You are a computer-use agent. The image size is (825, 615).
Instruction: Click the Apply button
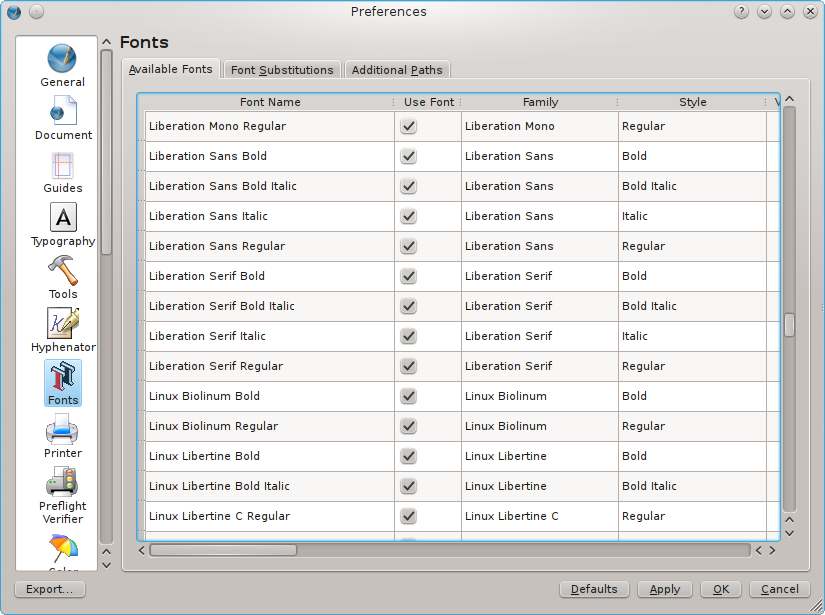pos(665,589)
